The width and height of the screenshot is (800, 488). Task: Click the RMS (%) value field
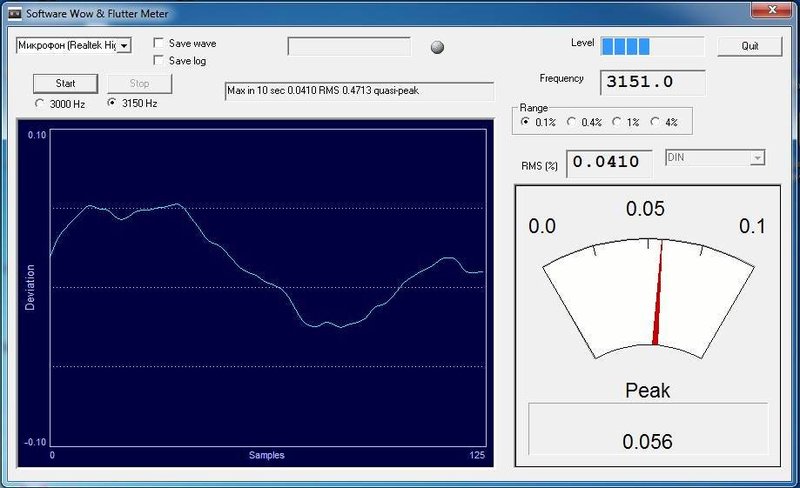(x=609, y=163)
